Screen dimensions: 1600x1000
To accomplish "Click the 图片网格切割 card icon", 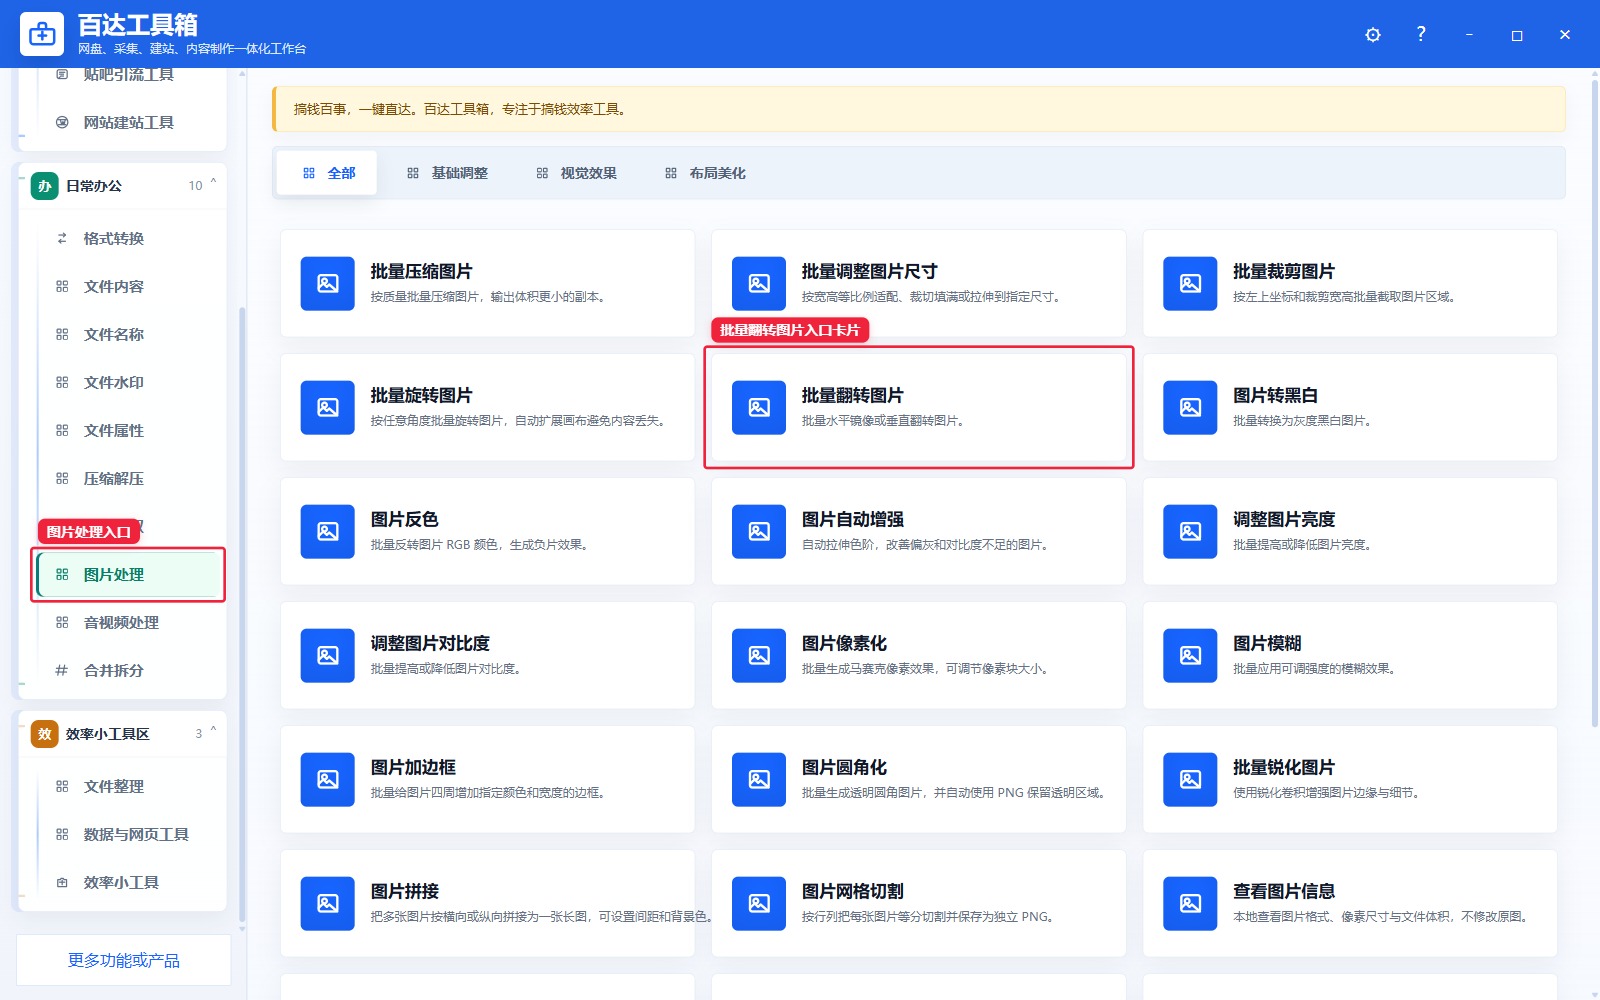I will pos(759,904).
